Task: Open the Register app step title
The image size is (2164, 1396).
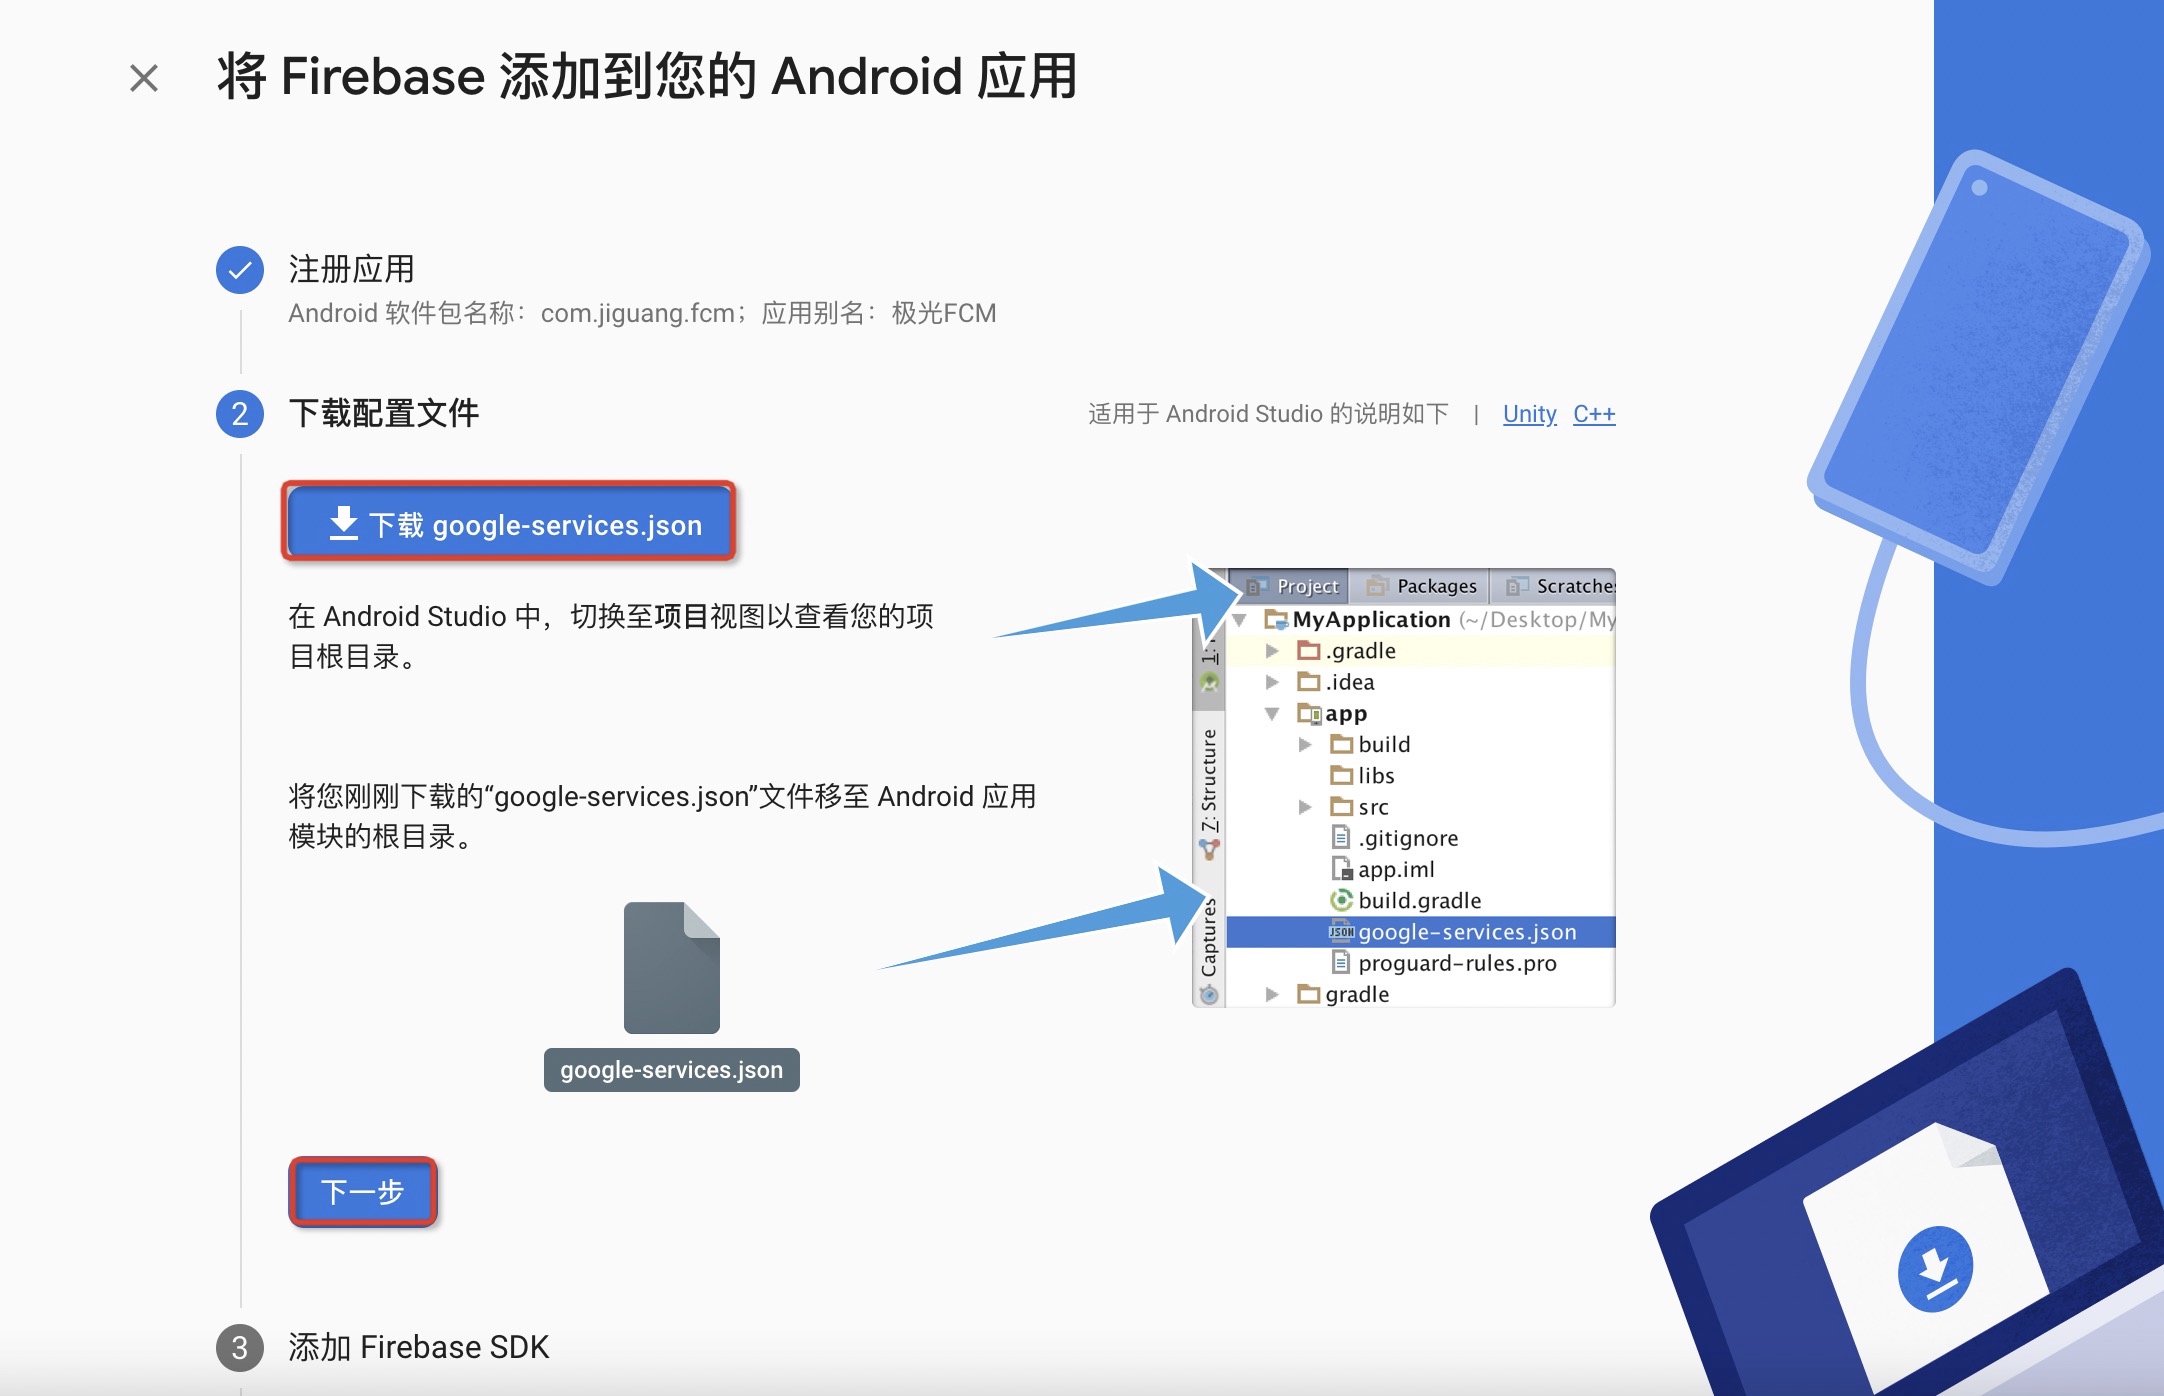Action: (351, 269)
